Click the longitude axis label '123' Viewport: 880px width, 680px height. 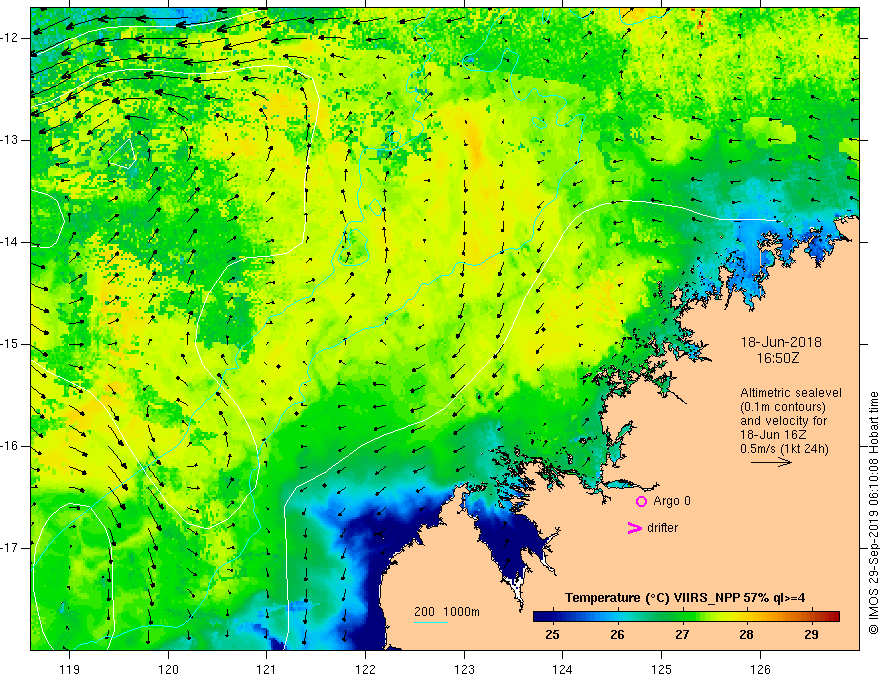tap(464, 669)
